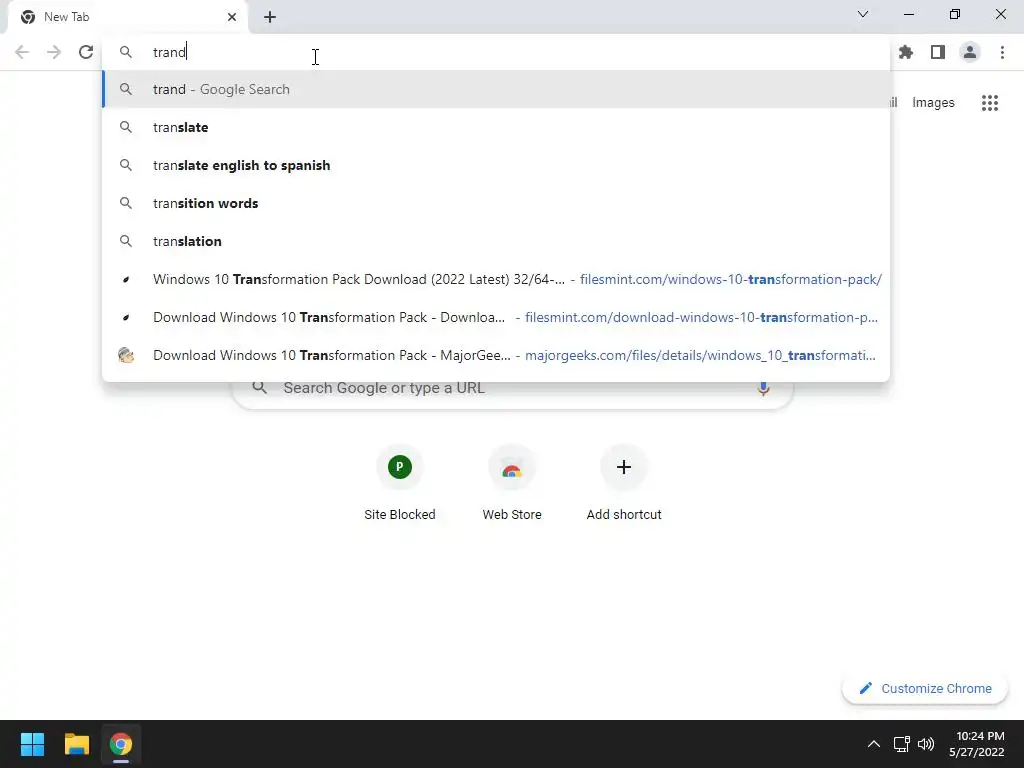Click the browser forward arrow
Viewport: 1024px width, 768px height.
54,52
